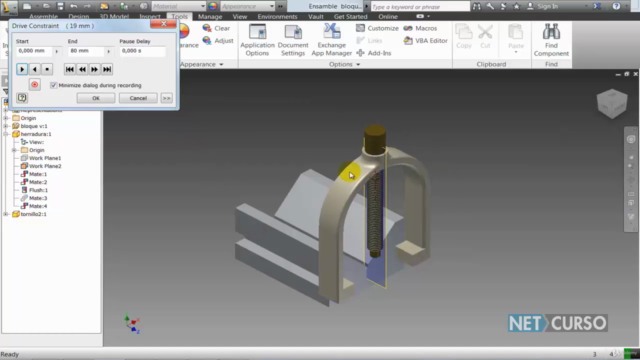This screenshot has width=640, height=360.
Task: Click the End value field
Action: [x=86, y=51]
